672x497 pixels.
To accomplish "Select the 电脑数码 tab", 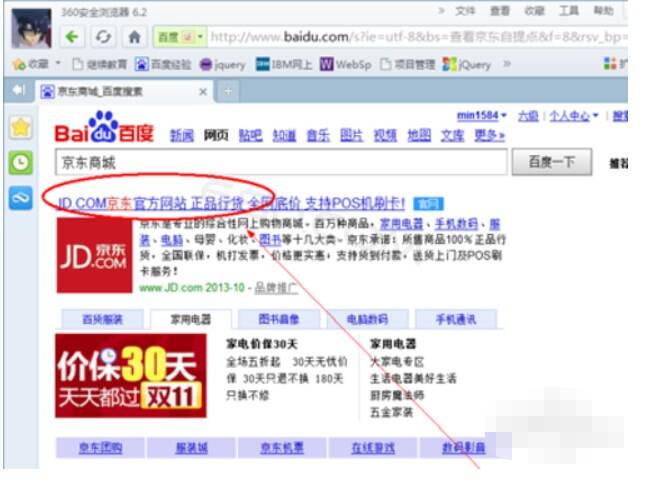I will pyautogui.click(x=367, y=319).
